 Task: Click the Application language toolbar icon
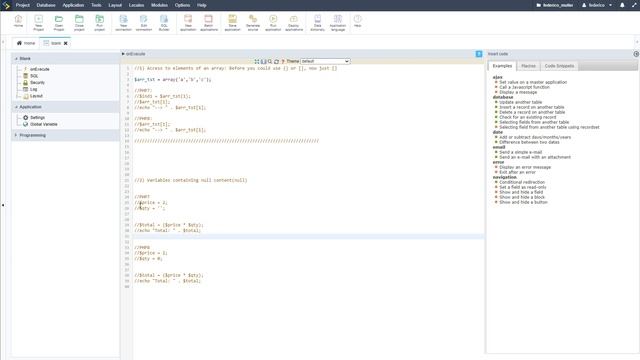(338, 23)
